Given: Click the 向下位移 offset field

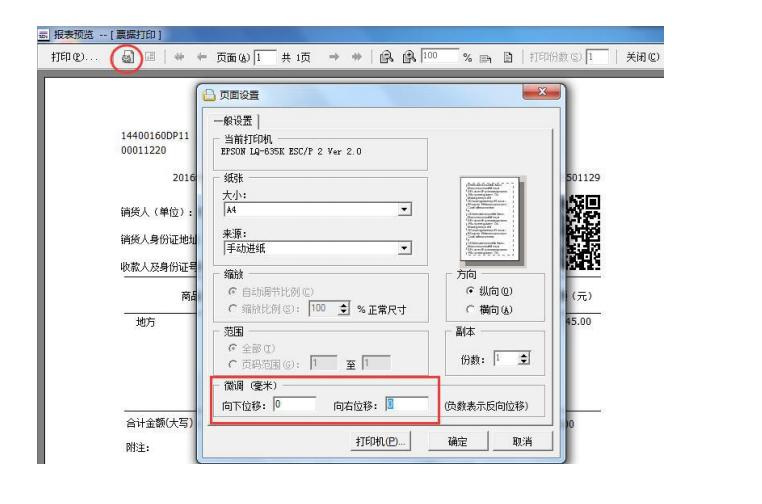Looking at the screenshot, I should [294, 404].
